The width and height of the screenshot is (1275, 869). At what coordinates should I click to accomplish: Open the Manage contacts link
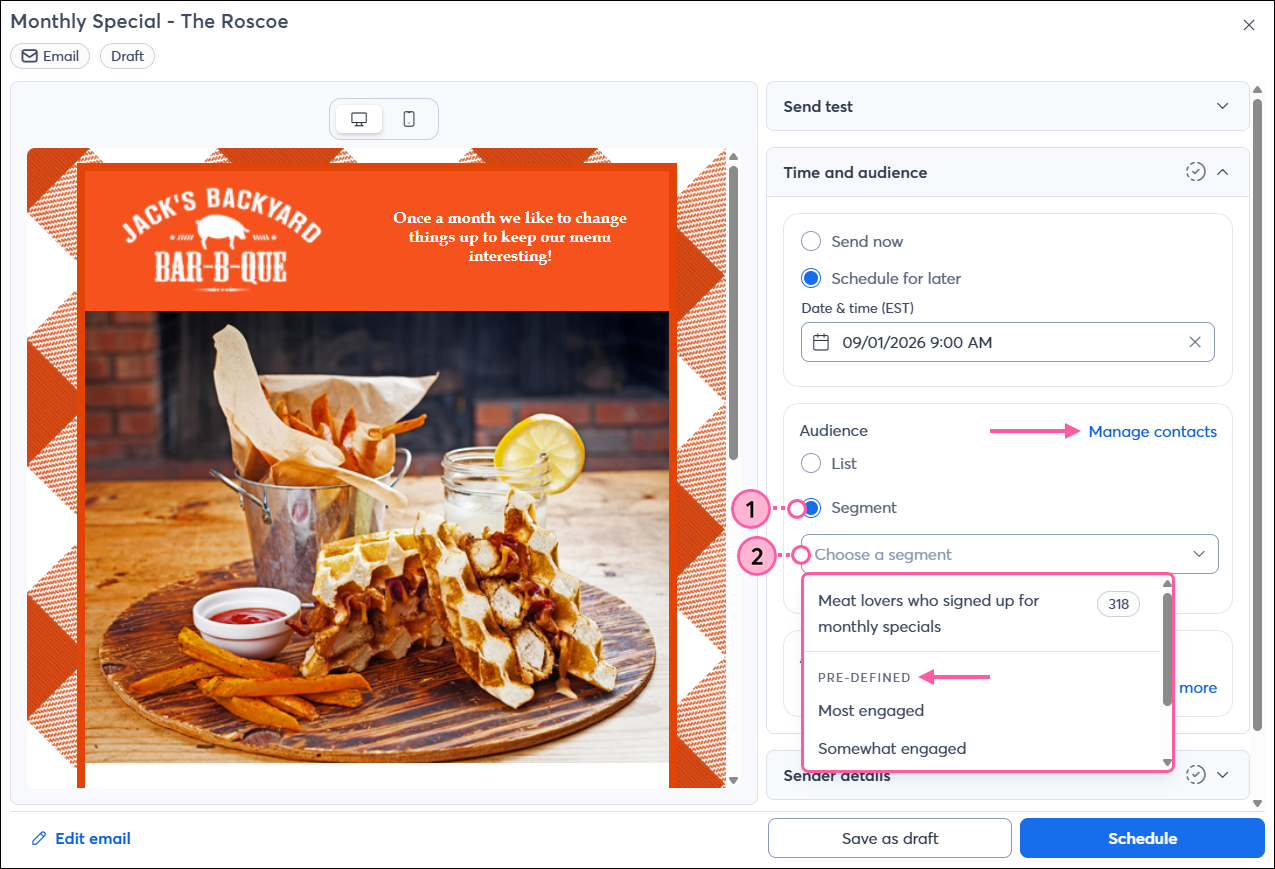[x=1152, y=431]
